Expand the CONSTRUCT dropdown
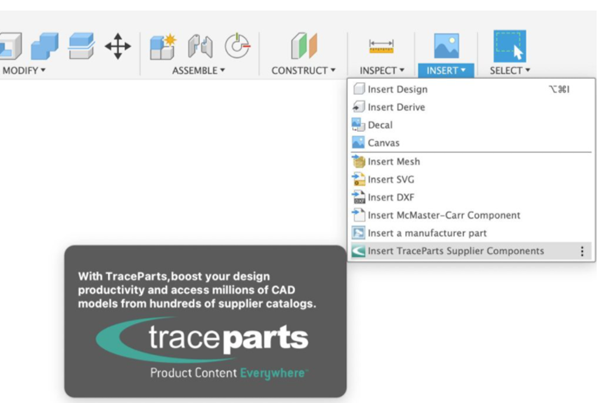This screenshot has height=403, width=605. (303, 71)
